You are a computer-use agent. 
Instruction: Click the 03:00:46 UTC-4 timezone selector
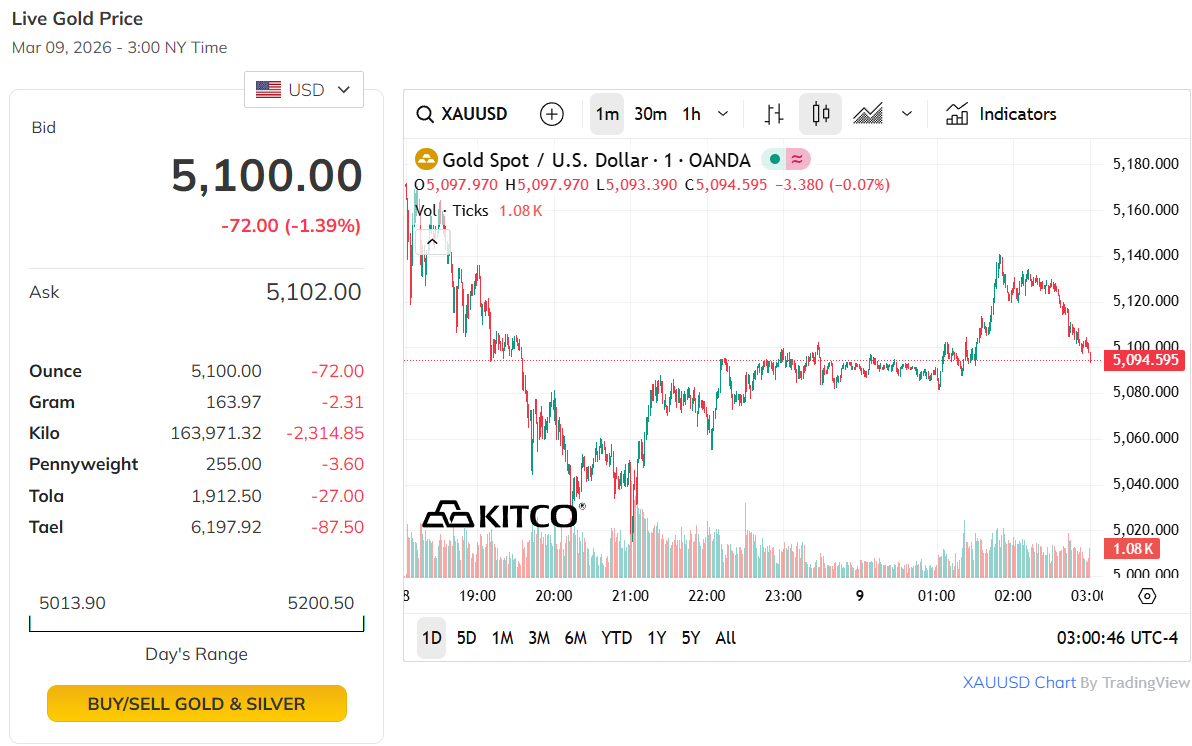pos(1117,638)
